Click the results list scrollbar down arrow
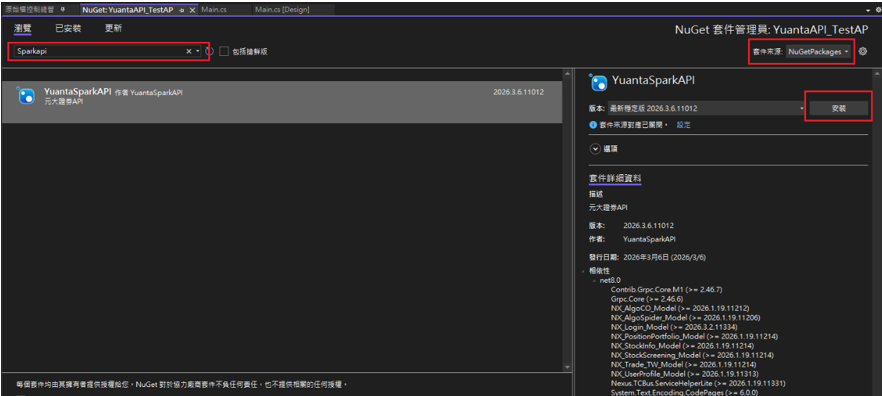This screenshot has height=396, width=882. (567, 367)
